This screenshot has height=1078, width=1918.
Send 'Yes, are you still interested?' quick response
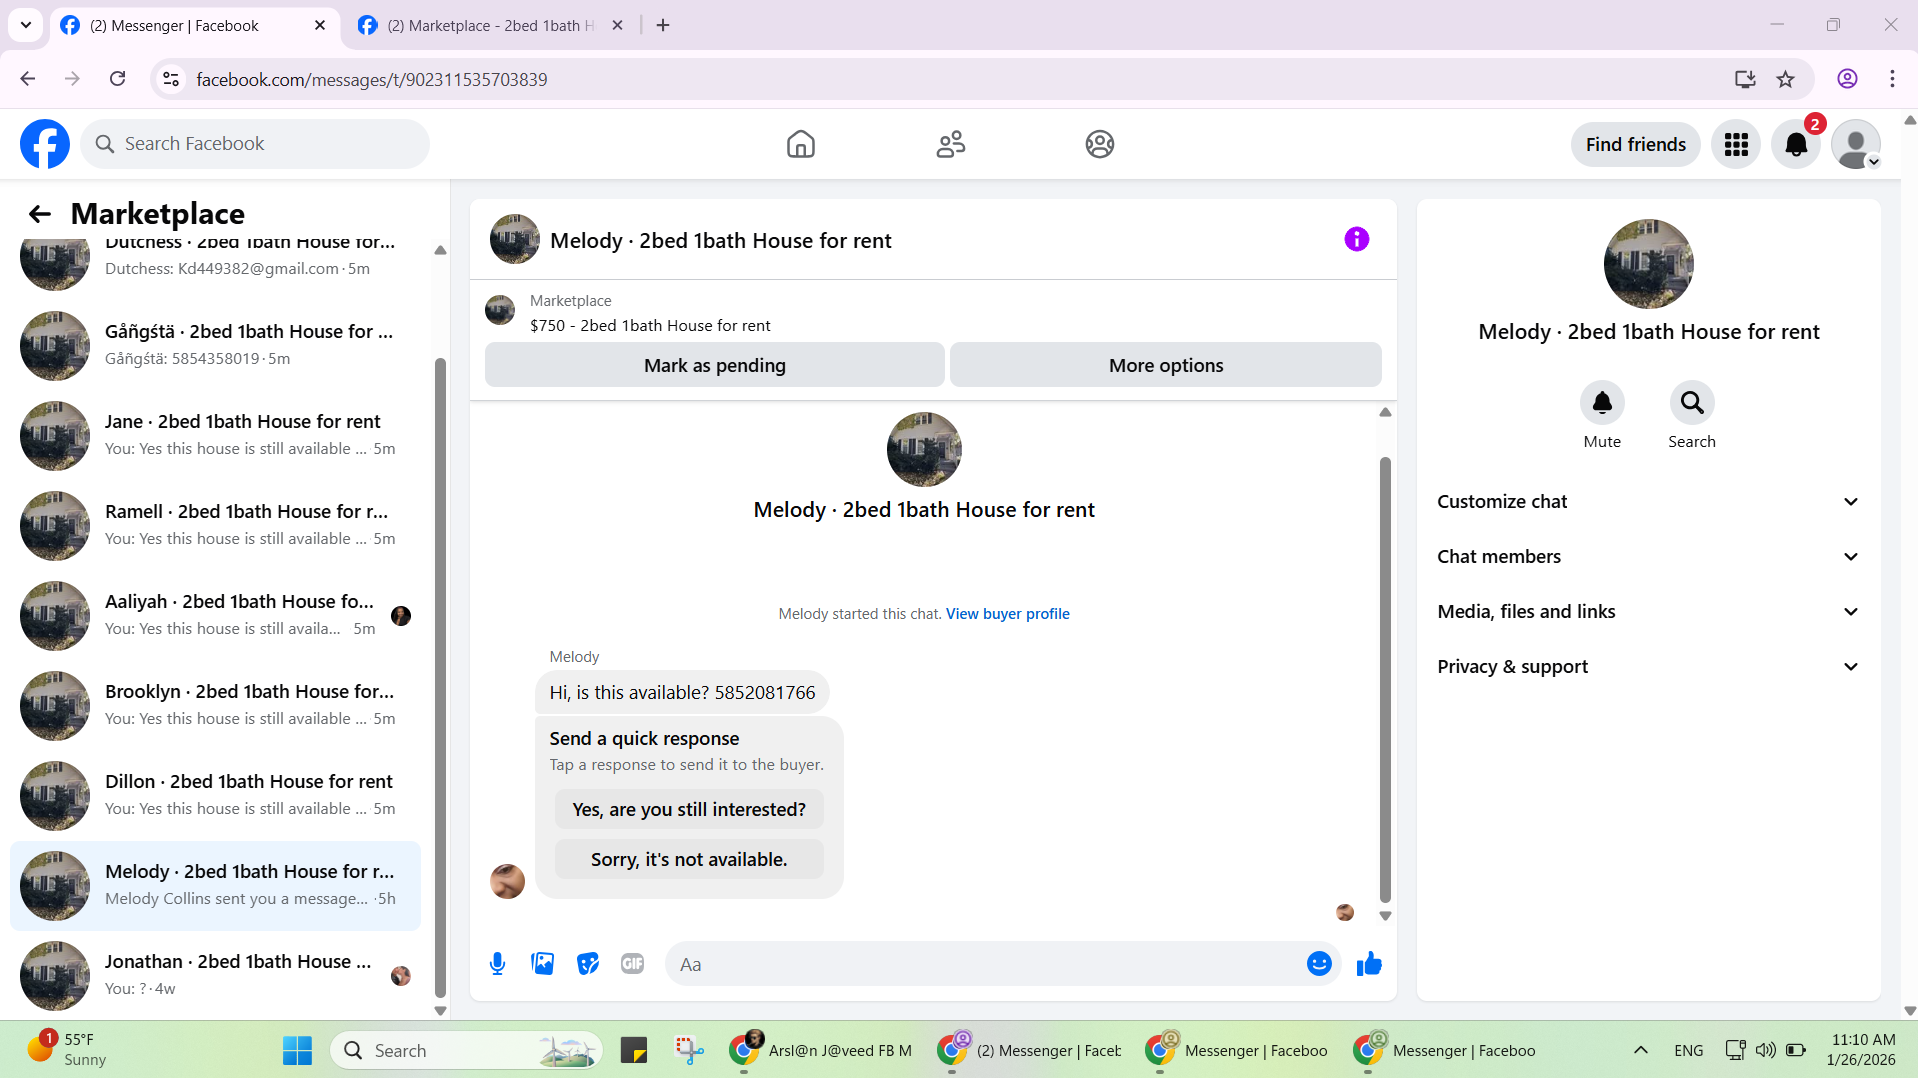(x=688, y=810)
